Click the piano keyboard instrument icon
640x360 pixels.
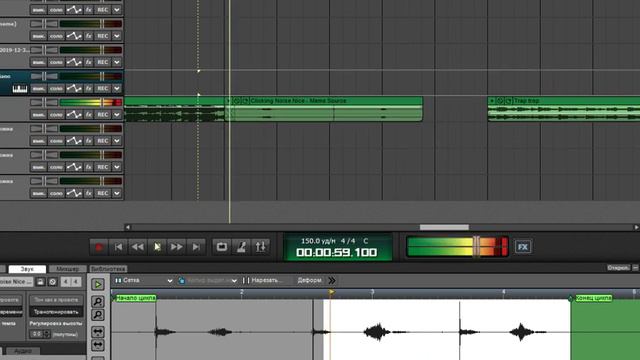tap(20, 89)
